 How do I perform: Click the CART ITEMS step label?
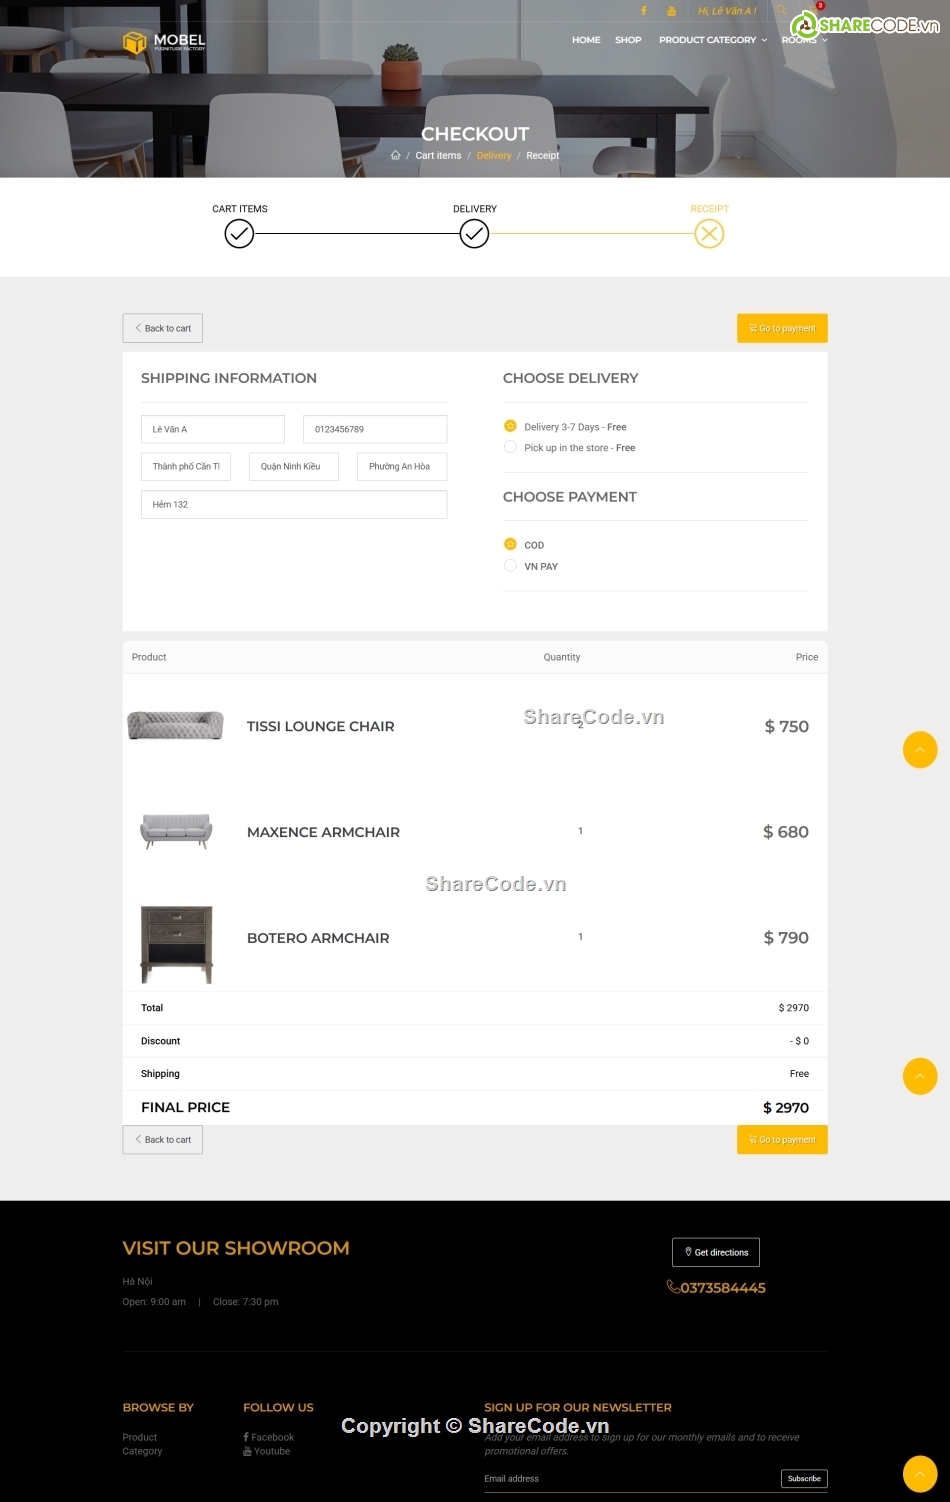pyautogui.click(x=240, y=209)
